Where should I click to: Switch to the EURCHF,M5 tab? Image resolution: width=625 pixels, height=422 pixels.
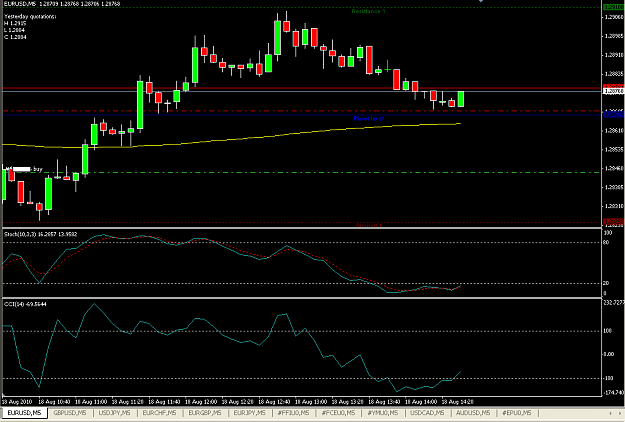click(159, 413)
